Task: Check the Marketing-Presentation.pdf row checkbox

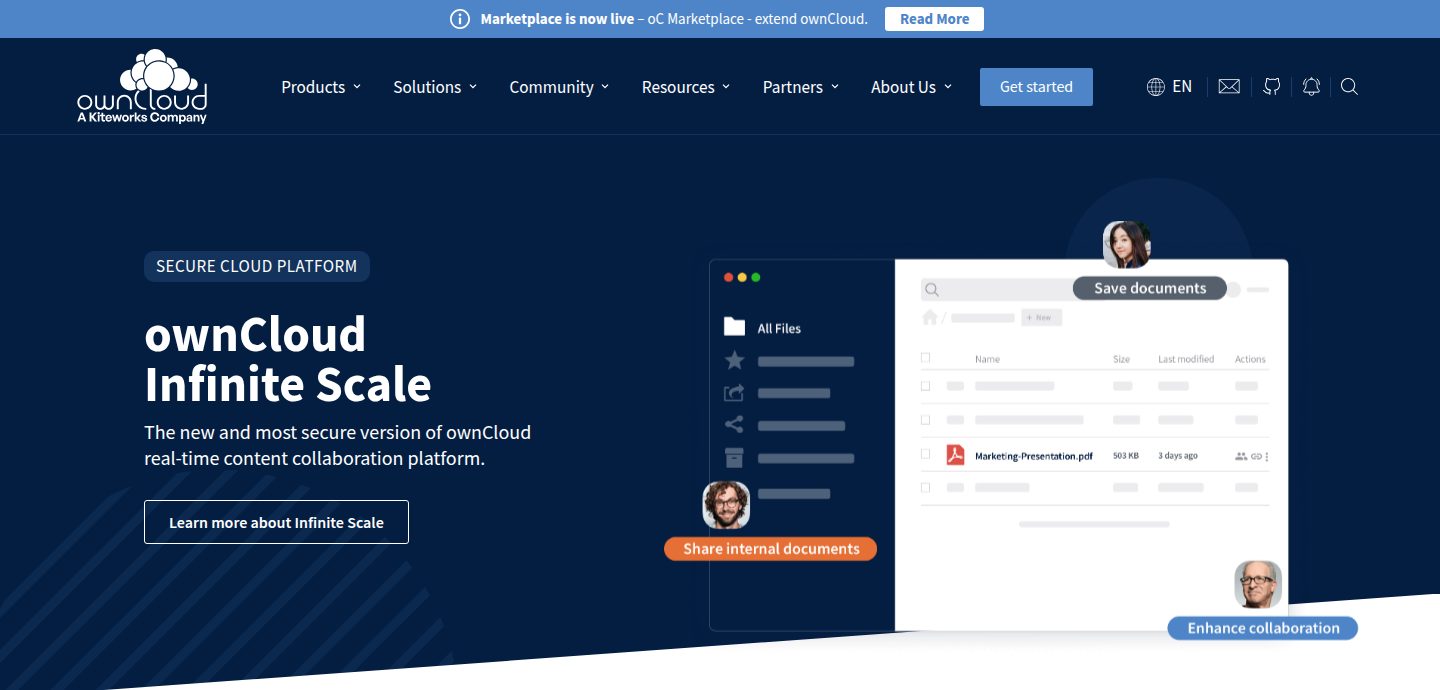Action: pyautogui.click(x=925, y=454)
